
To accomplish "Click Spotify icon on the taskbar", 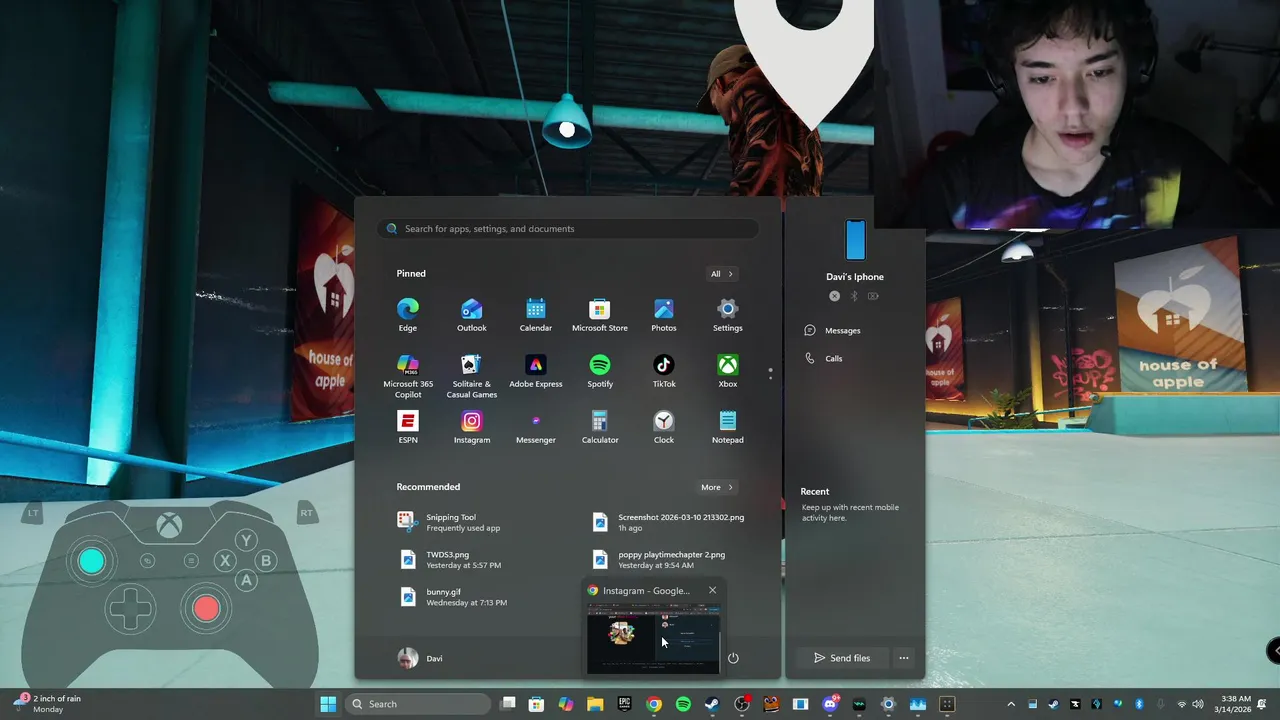I will (683, 704).
